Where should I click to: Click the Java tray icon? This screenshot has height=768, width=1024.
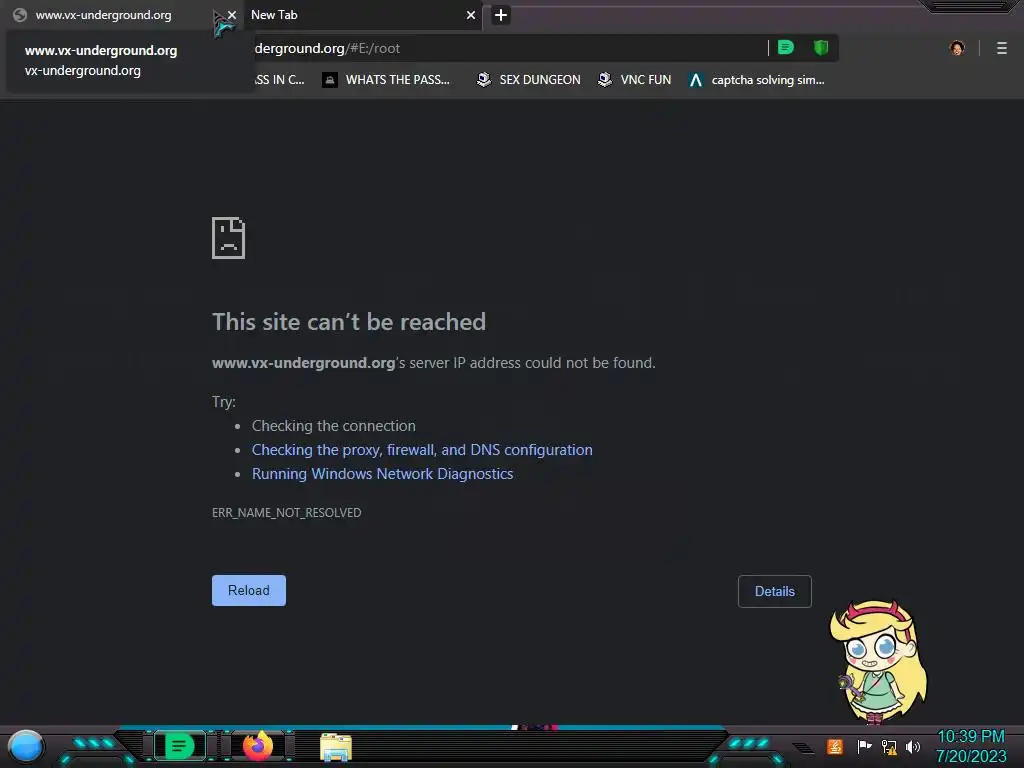pos(835,746)
